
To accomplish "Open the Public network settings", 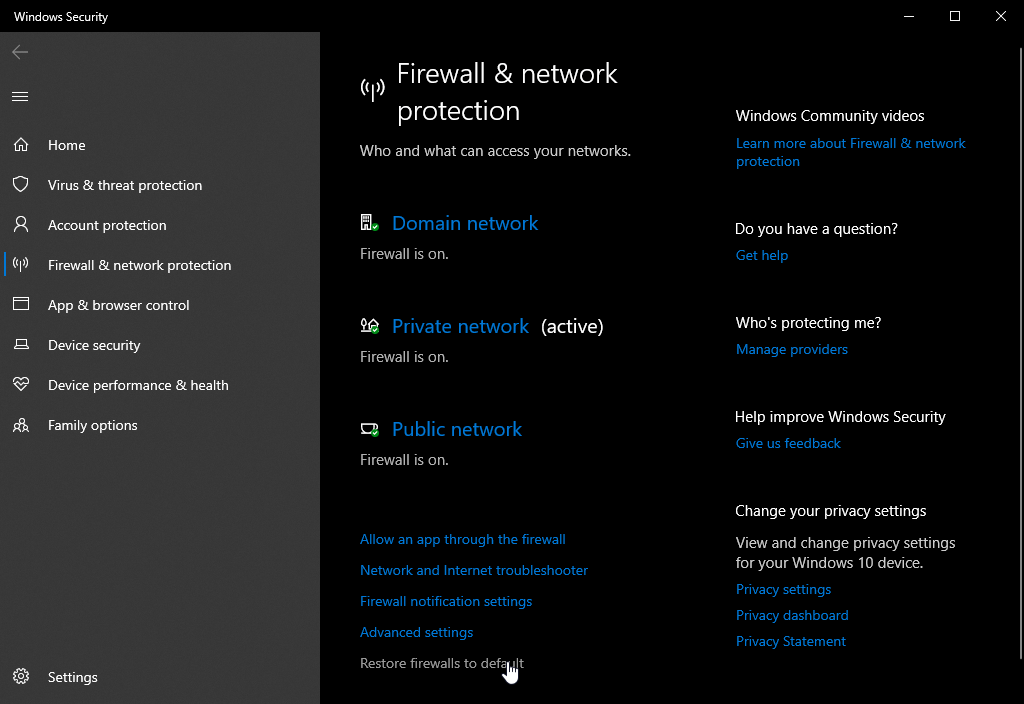I will (457, 430).
